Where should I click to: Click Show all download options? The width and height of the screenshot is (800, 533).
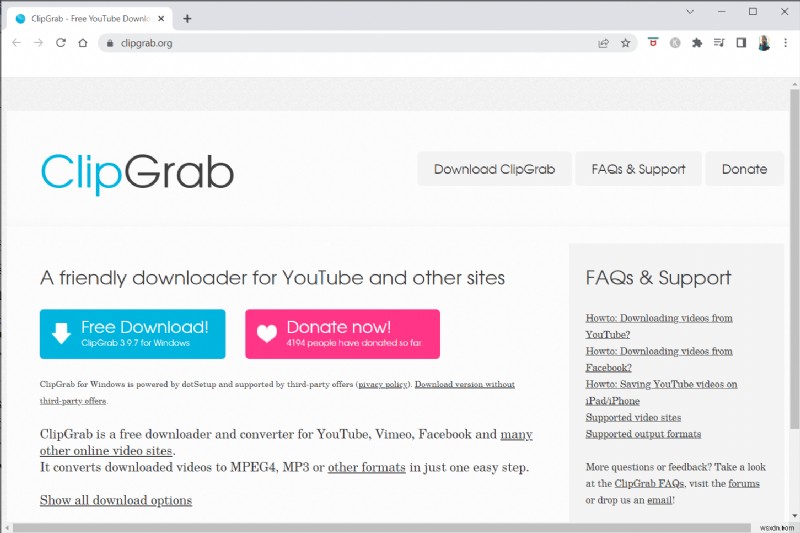(x=116, y=500)
